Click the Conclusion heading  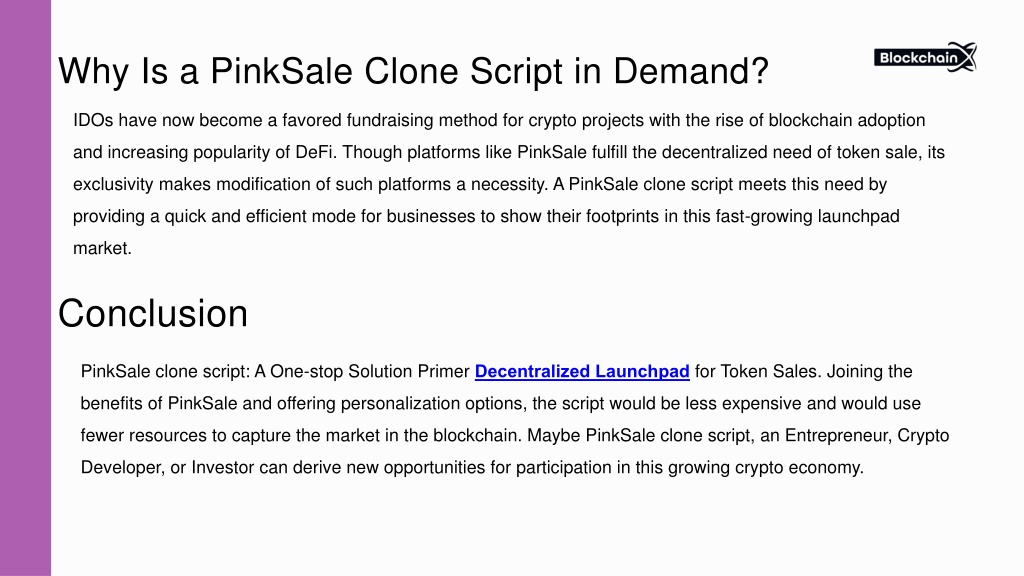(x=153, y=313)
